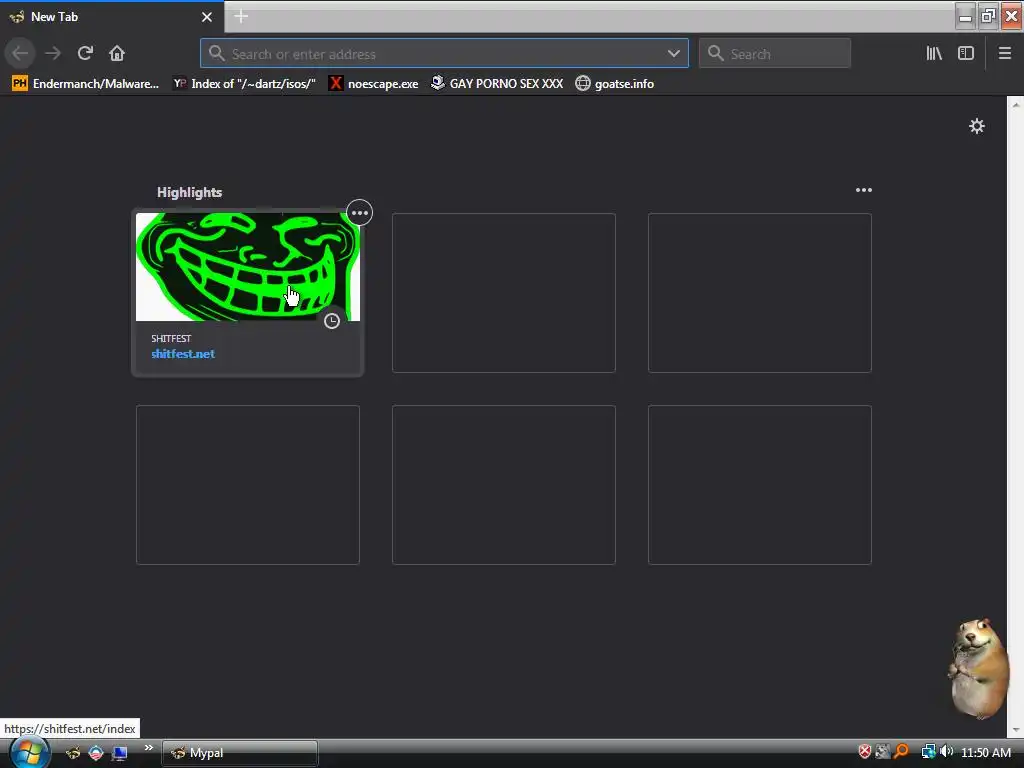The height and width of the screenshot is (768, 1024).
Task: Focus the address bar field
Action: click(444, 54)
